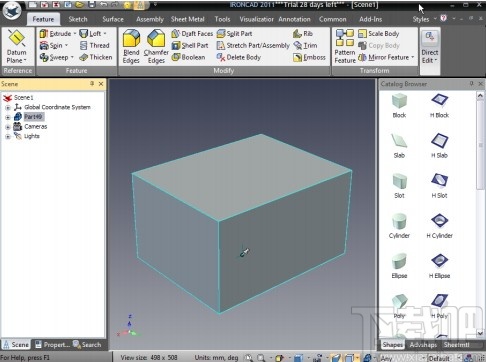The width and height of the screenshot is (486, 362).
Task: Switch to the Sketch ribbon tab
Action: [78, 19]
